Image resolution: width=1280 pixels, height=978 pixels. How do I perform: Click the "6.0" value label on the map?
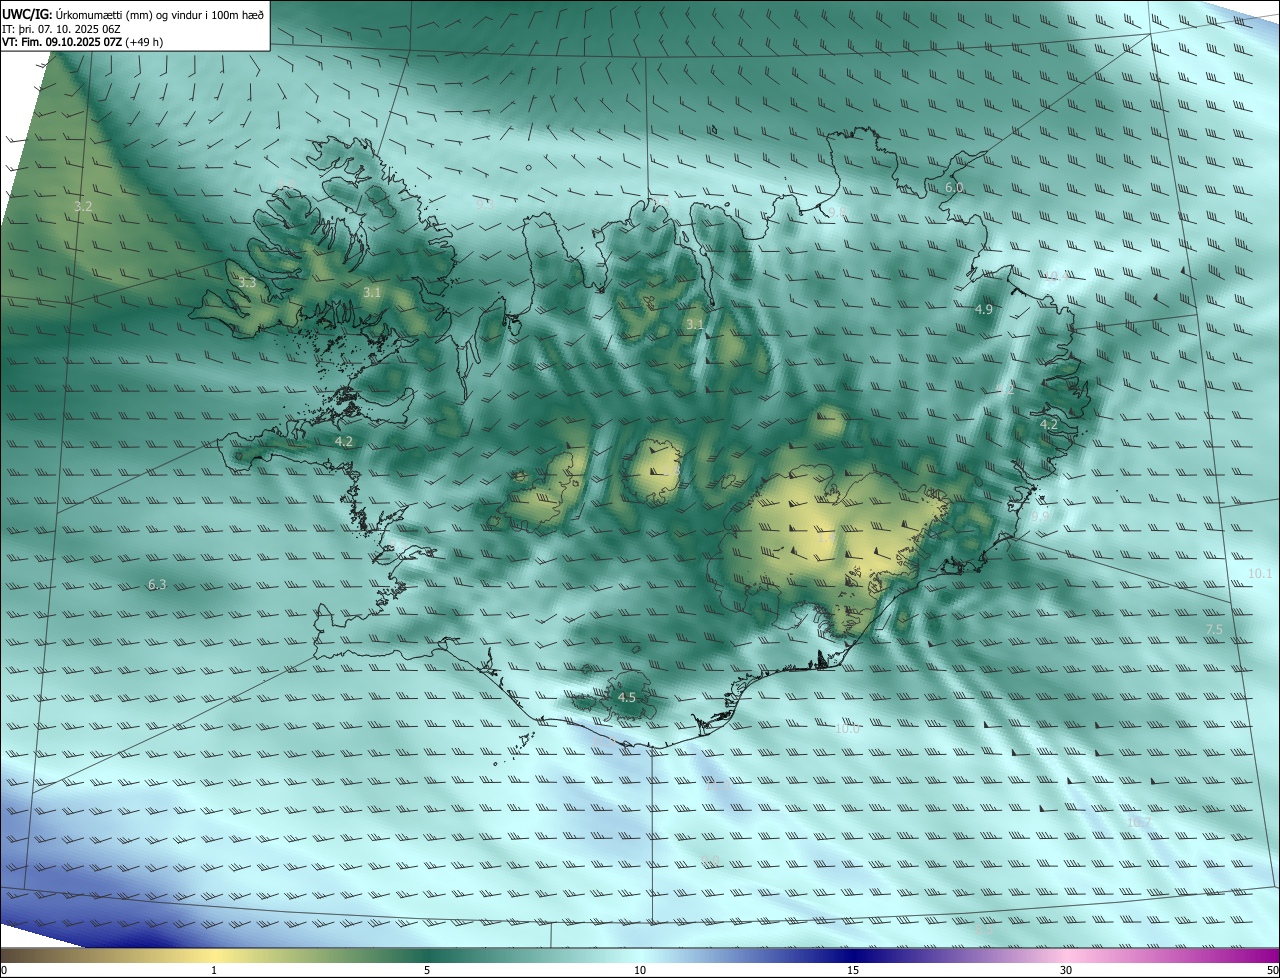pyautogui.click(x=954, y=187)
